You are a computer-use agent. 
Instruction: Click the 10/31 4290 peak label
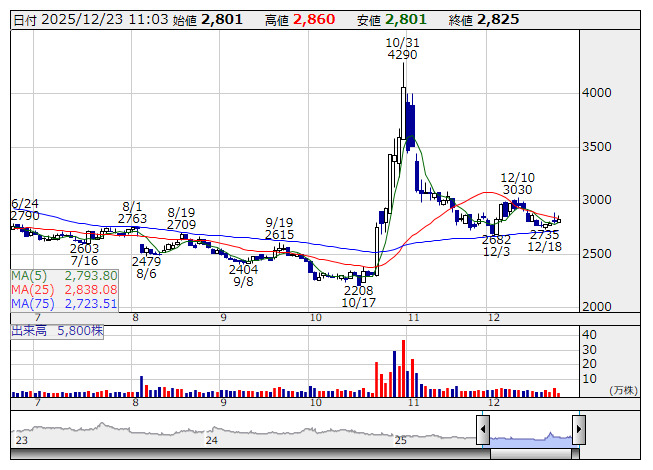point(401,48)
